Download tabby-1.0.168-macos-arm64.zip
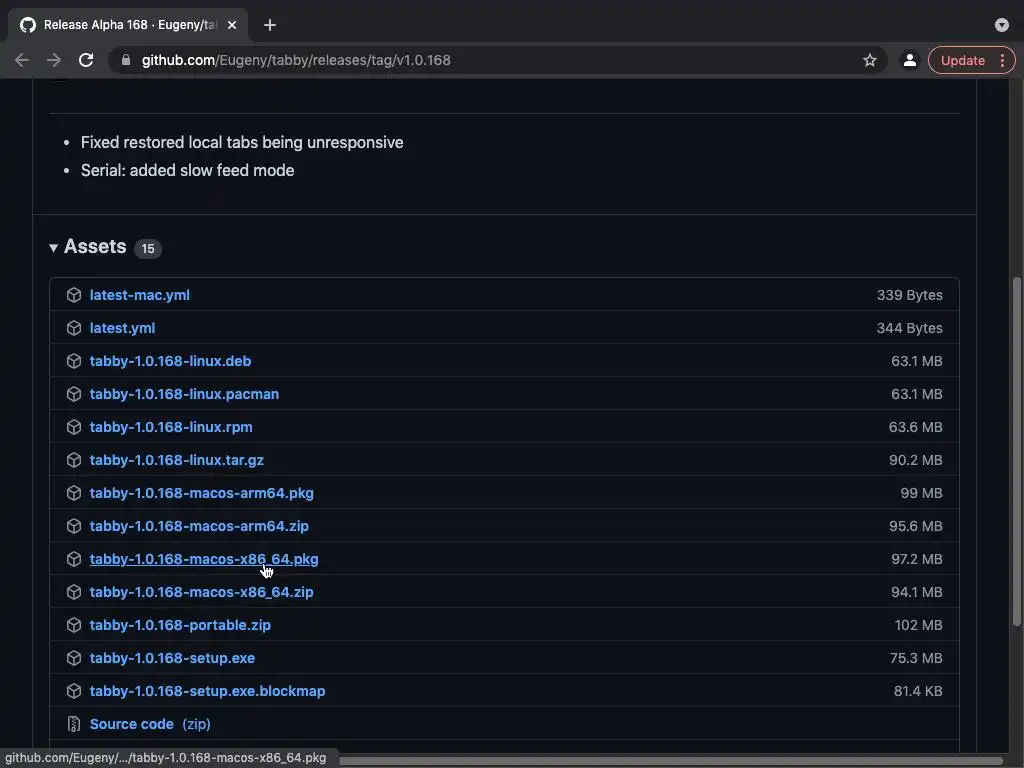Screen dimensions: 1024x768 199,526
